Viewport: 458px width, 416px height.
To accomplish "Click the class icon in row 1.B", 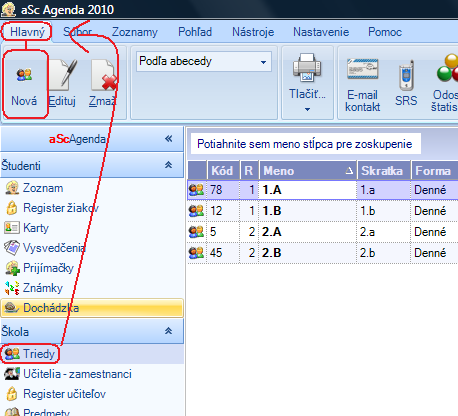I will (196, 211).
